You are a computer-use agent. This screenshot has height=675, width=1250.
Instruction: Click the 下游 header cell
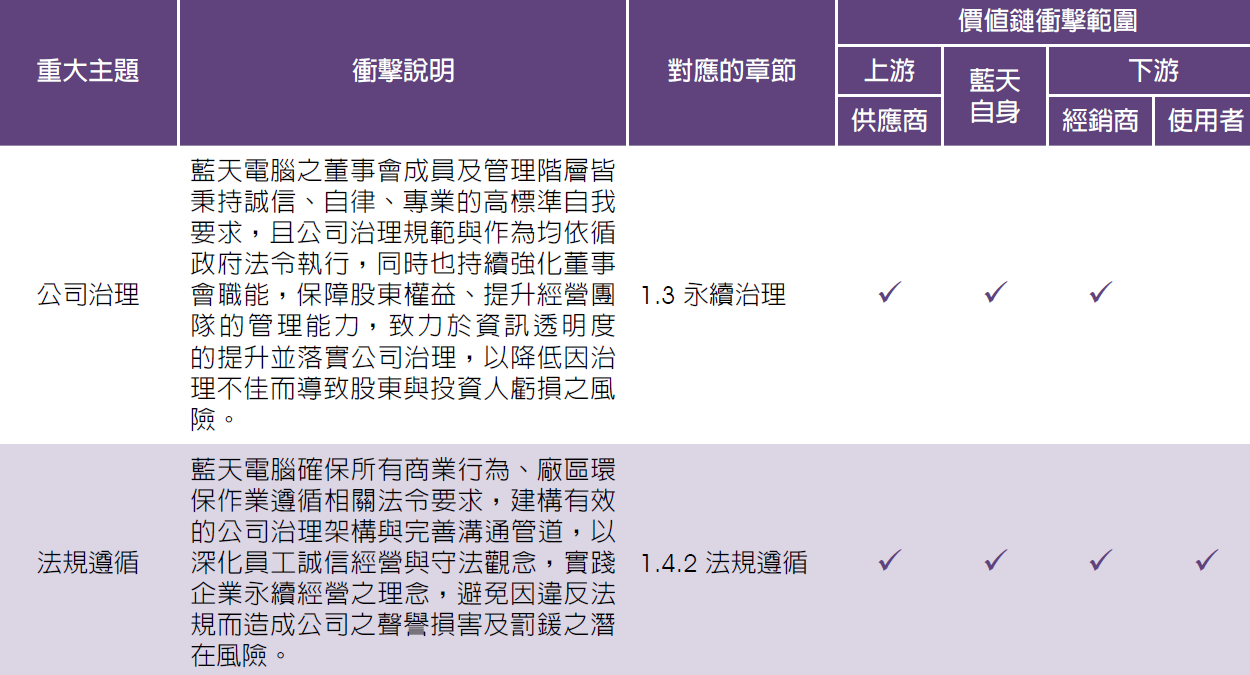coord(1150,70)
